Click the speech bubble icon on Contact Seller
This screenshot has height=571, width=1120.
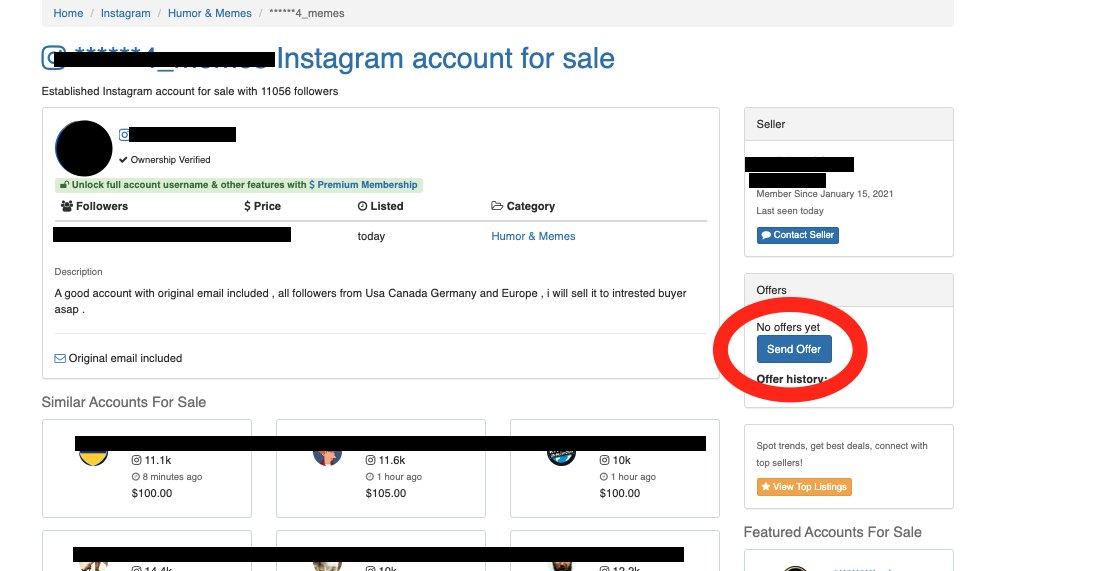[766, 235]
